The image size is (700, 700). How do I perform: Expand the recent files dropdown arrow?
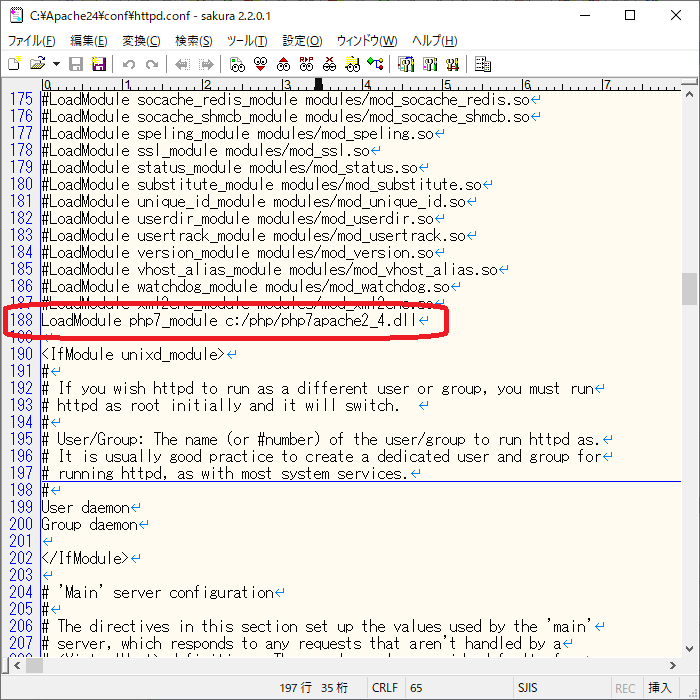click(x=56, y=64)
